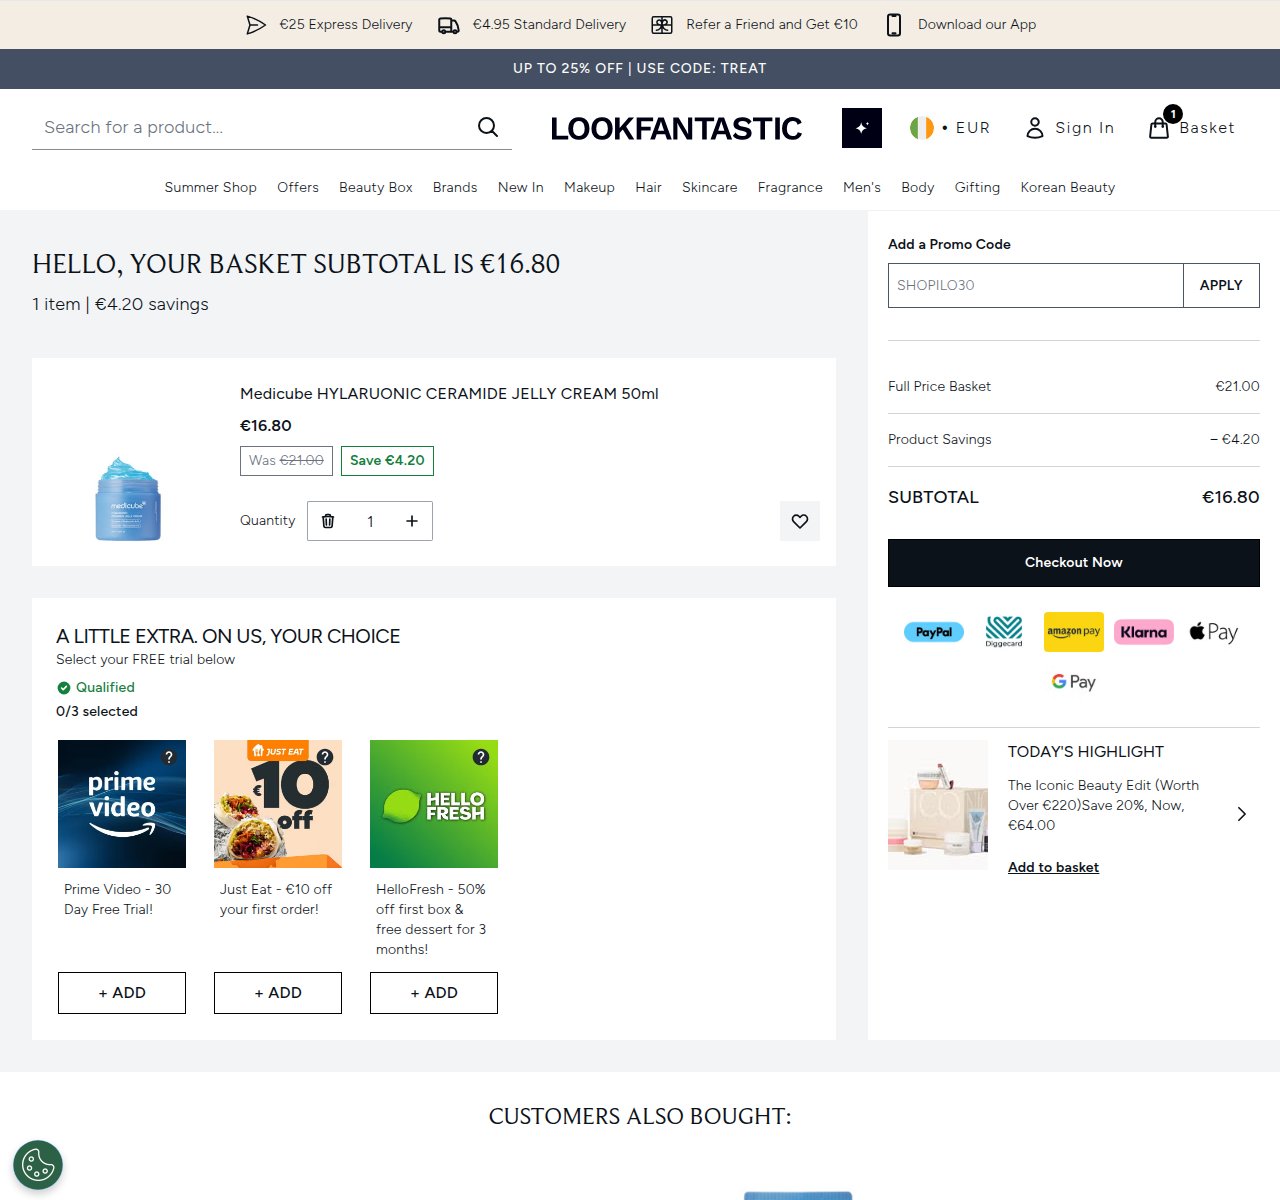This screenshot has width=1280, height=1200.
Task: Open the Fragrance menu
Action: [790, 187]
